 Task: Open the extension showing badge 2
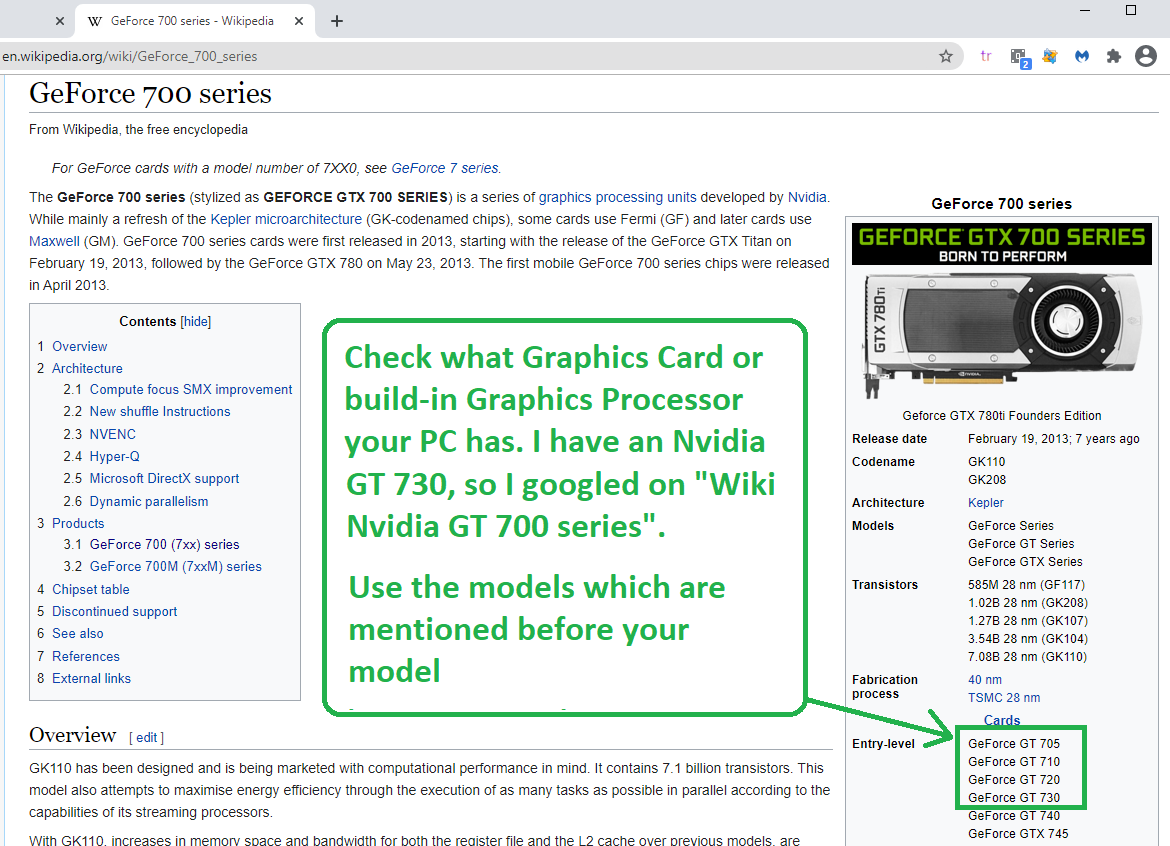(1019, 57)
